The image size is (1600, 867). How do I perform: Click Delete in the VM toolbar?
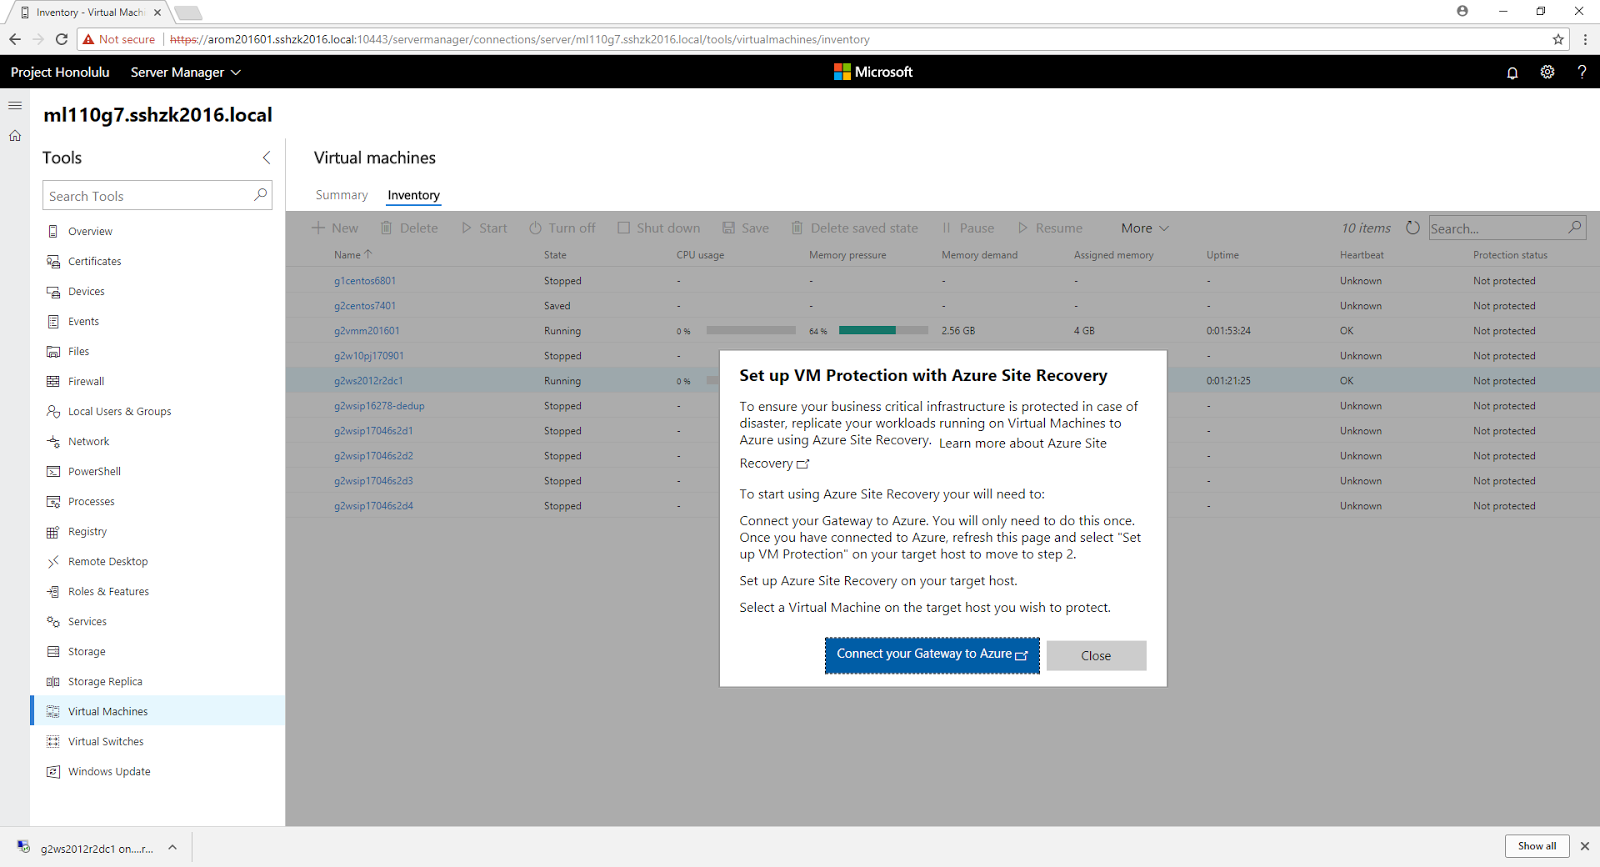coord(409,228)
